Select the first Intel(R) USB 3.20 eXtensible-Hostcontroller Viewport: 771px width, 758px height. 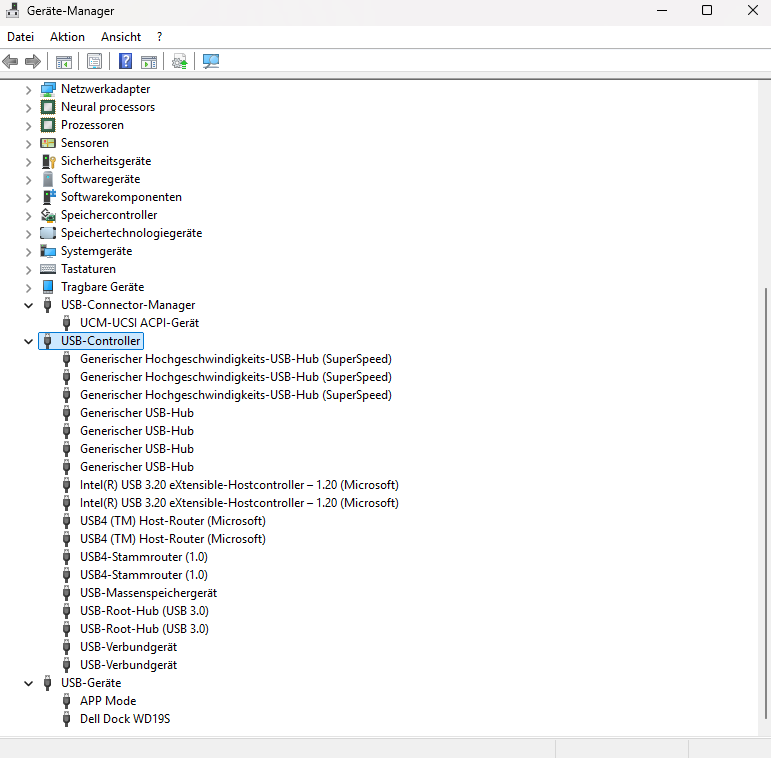239,485
